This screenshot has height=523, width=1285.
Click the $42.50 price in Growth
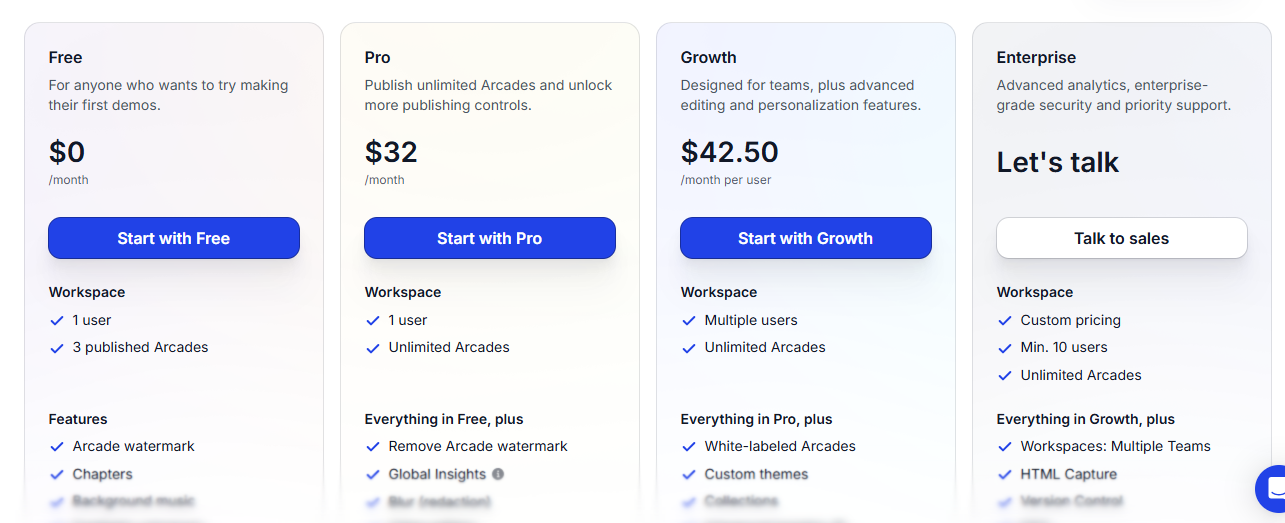tap(730, 152)
